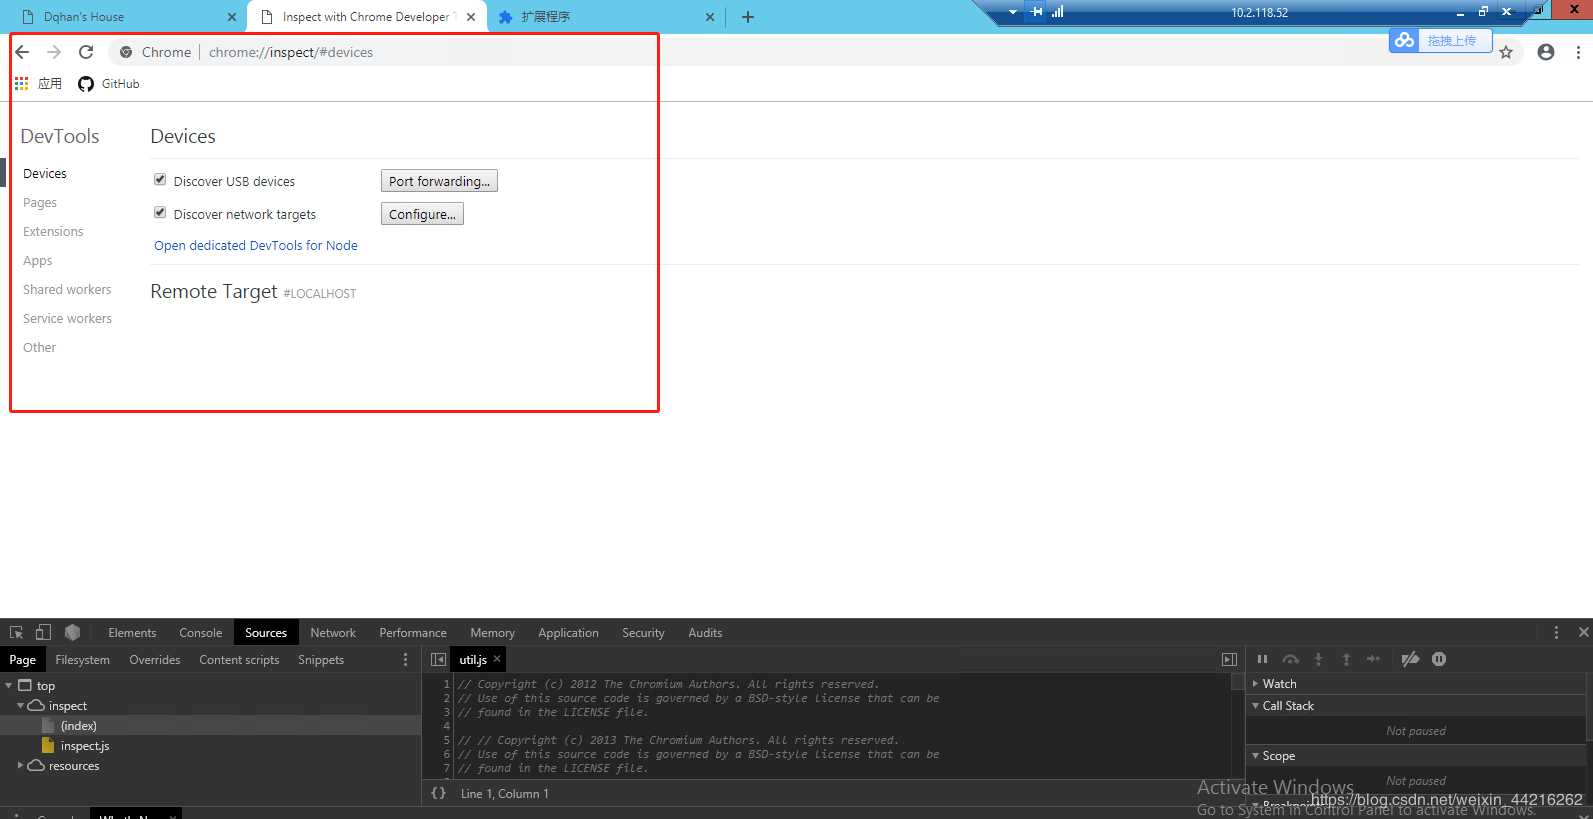The image size is (1593, 819).
Task: Activate the inspect element picker in DevTools
Action: pos(16,633)
